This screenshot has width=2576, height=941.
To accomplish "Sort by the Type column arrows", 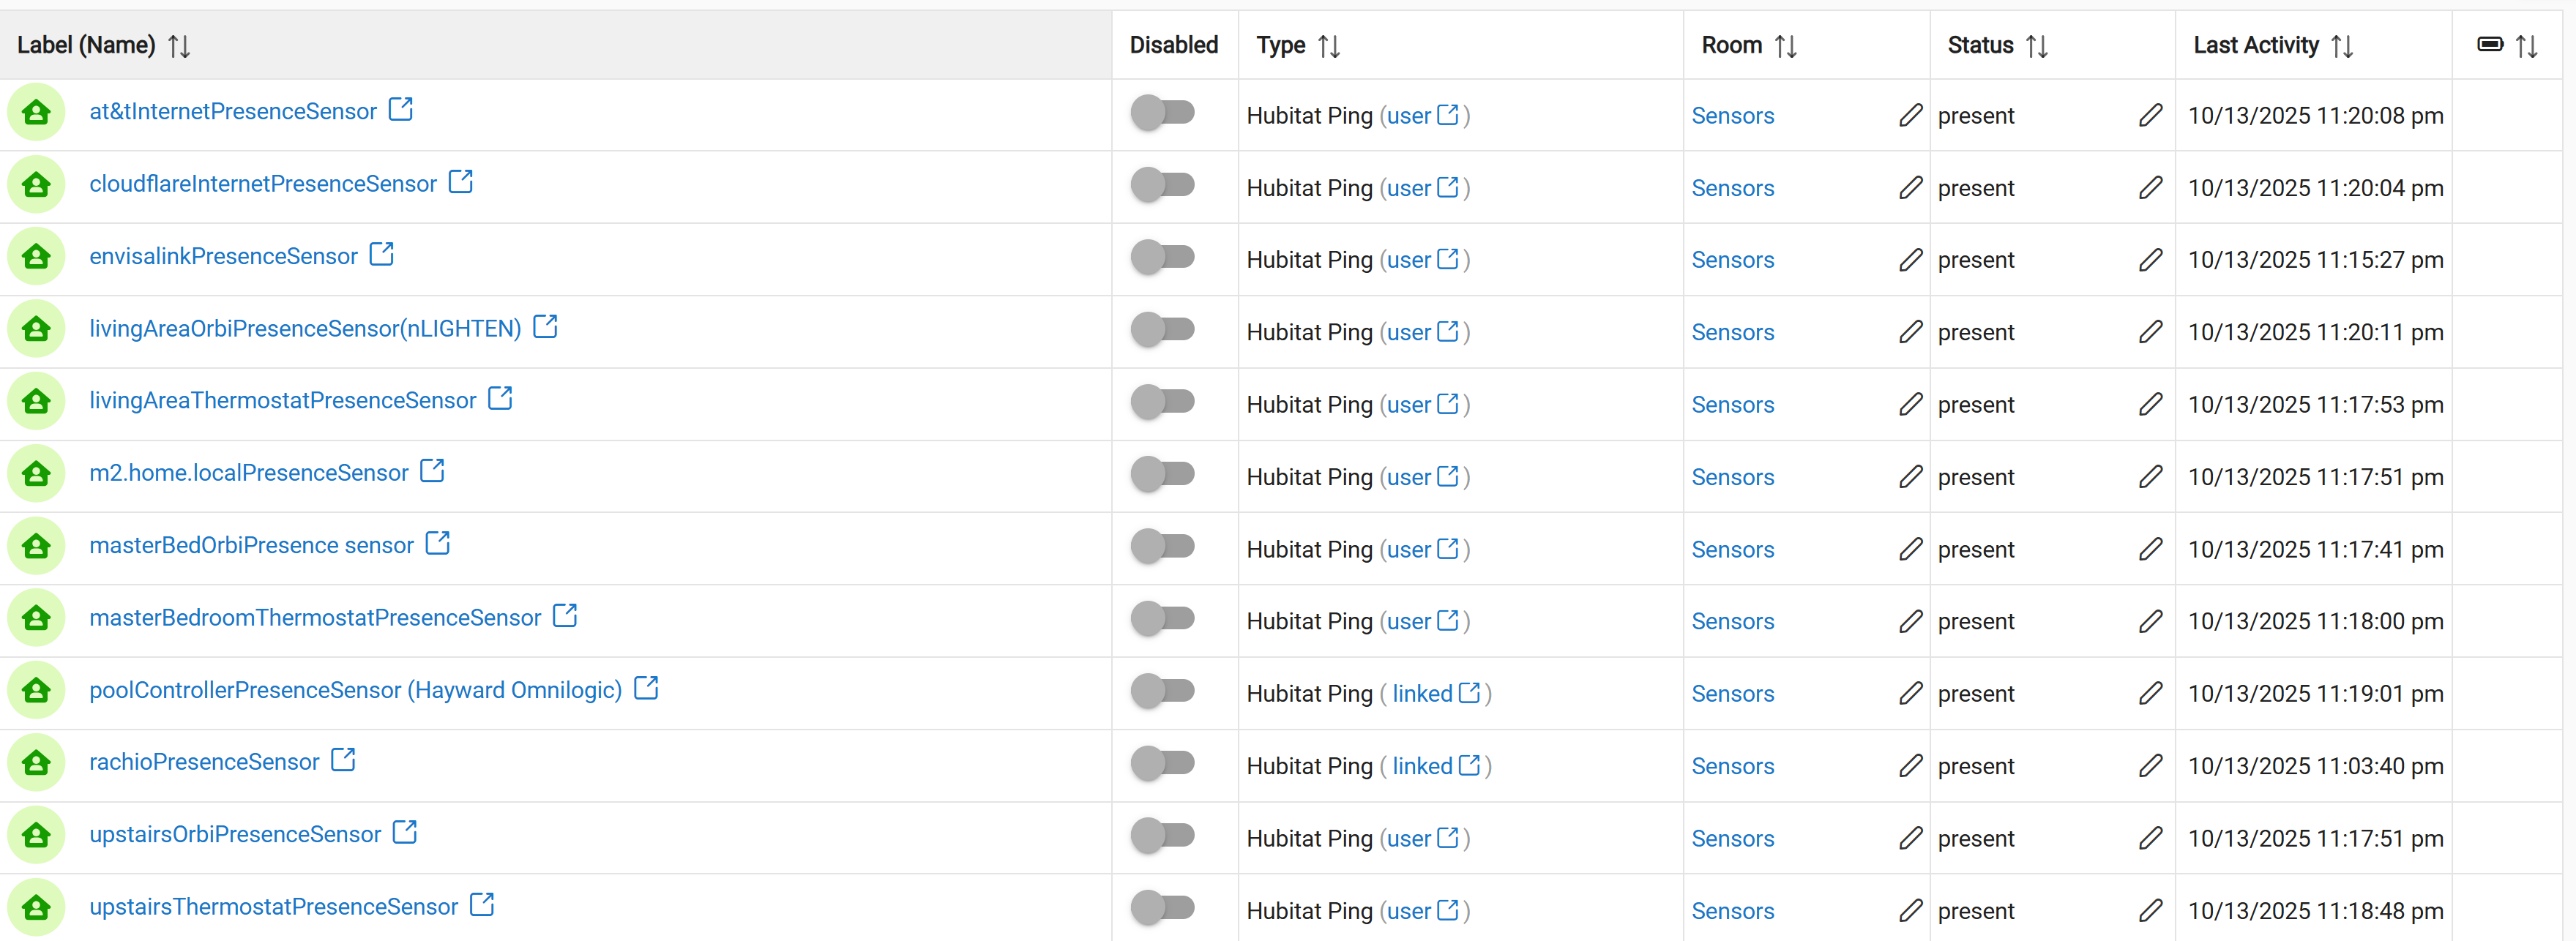I will click(x=1328, y=46).
